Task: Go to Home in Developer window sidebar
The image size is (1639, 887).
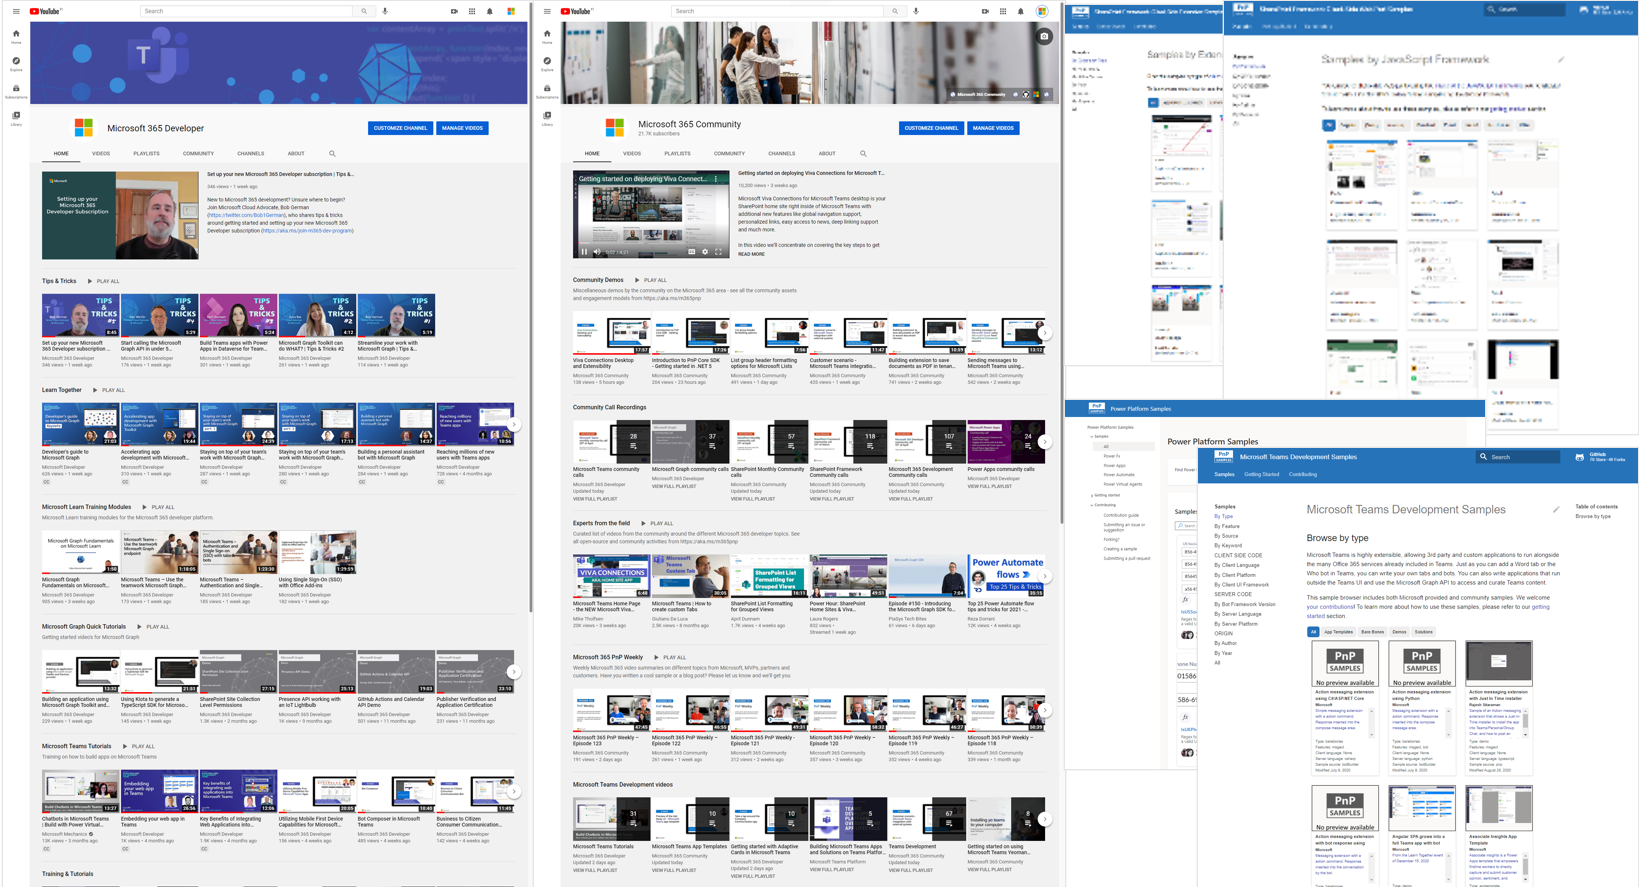Action: point(16,37)
